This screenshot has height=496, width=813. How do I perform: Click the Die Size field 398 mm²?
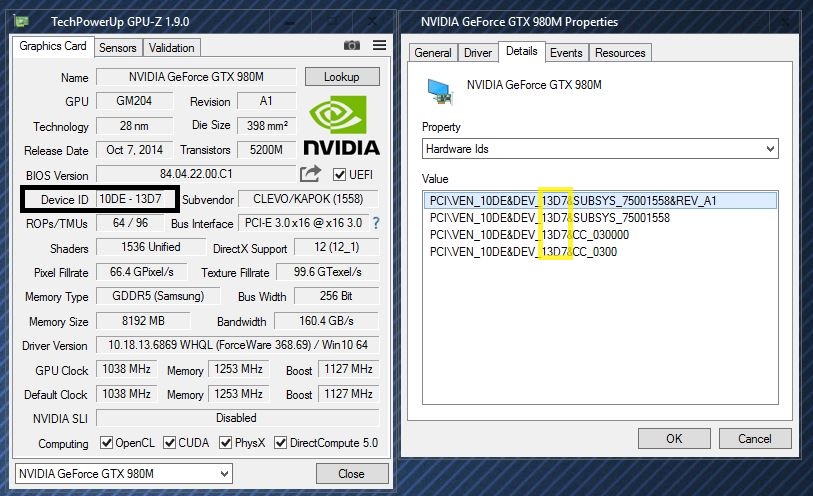point(267,125)
